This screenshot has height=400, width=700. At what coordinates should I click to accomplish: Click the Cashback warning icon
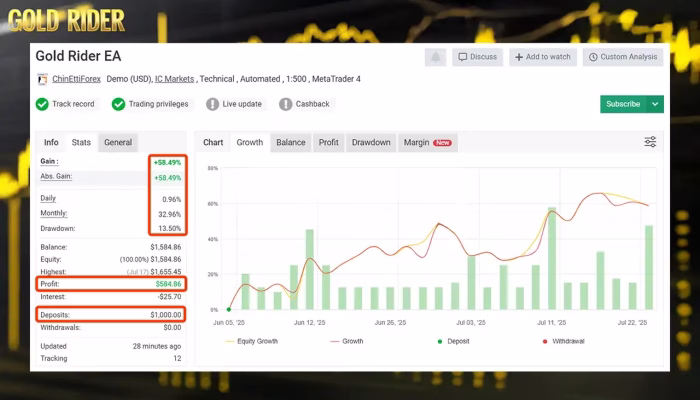coord(286,104)
